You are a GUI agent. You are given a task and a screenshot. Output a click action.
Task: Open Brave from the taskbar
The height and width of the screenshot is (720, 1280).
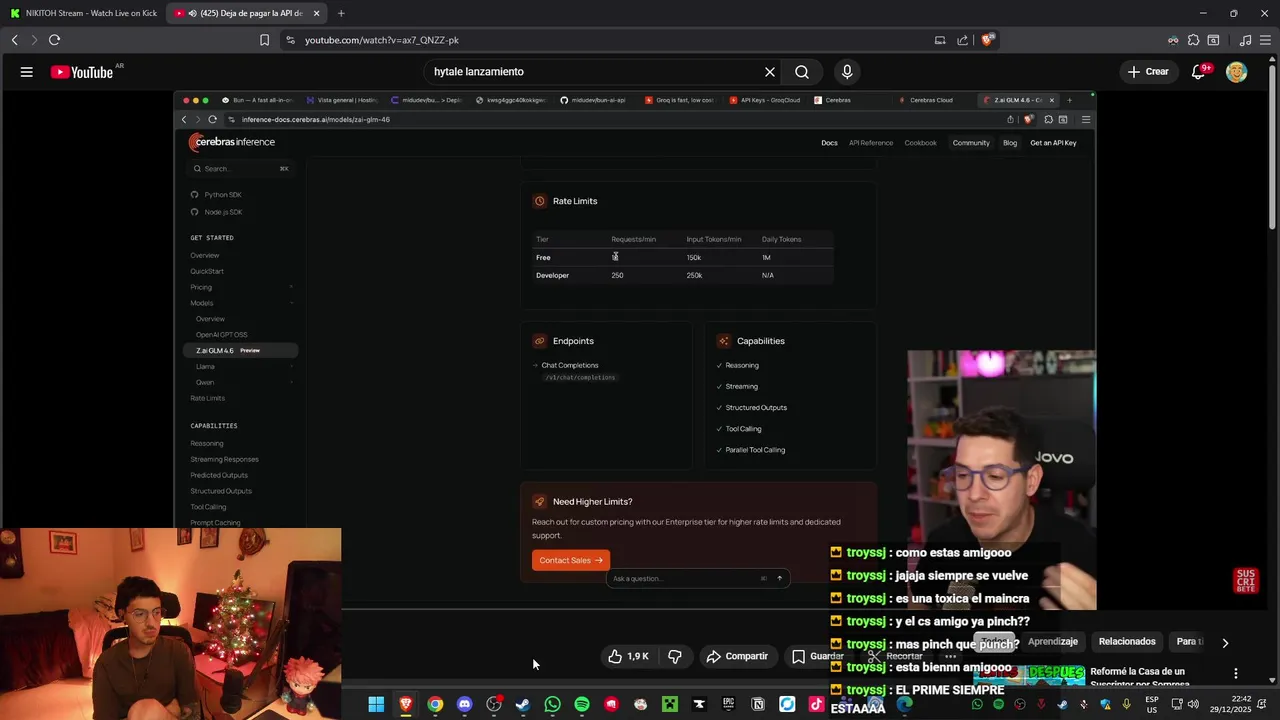[405, 705]
